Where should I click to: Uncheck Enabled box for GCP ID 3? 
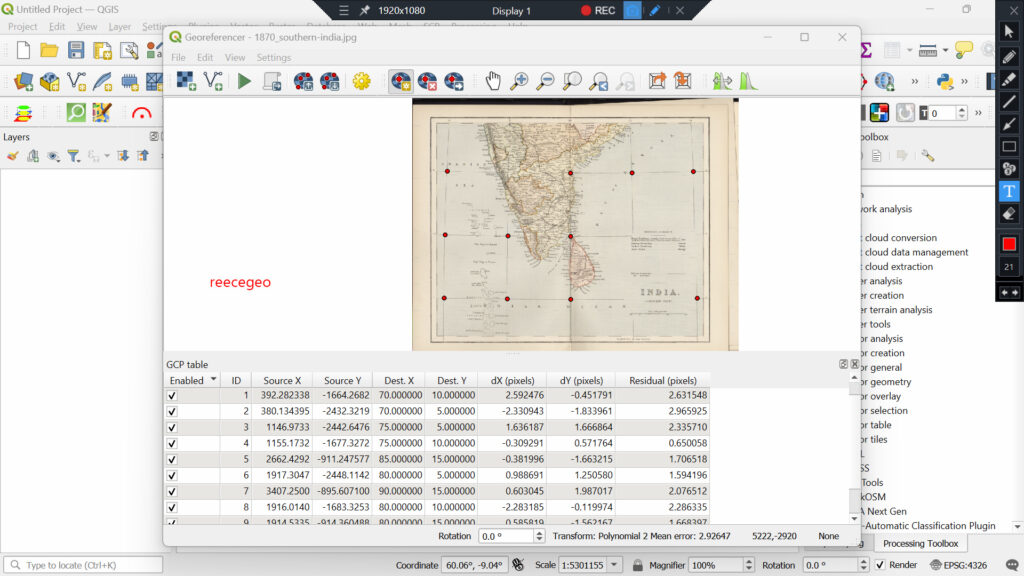(172, 427)
